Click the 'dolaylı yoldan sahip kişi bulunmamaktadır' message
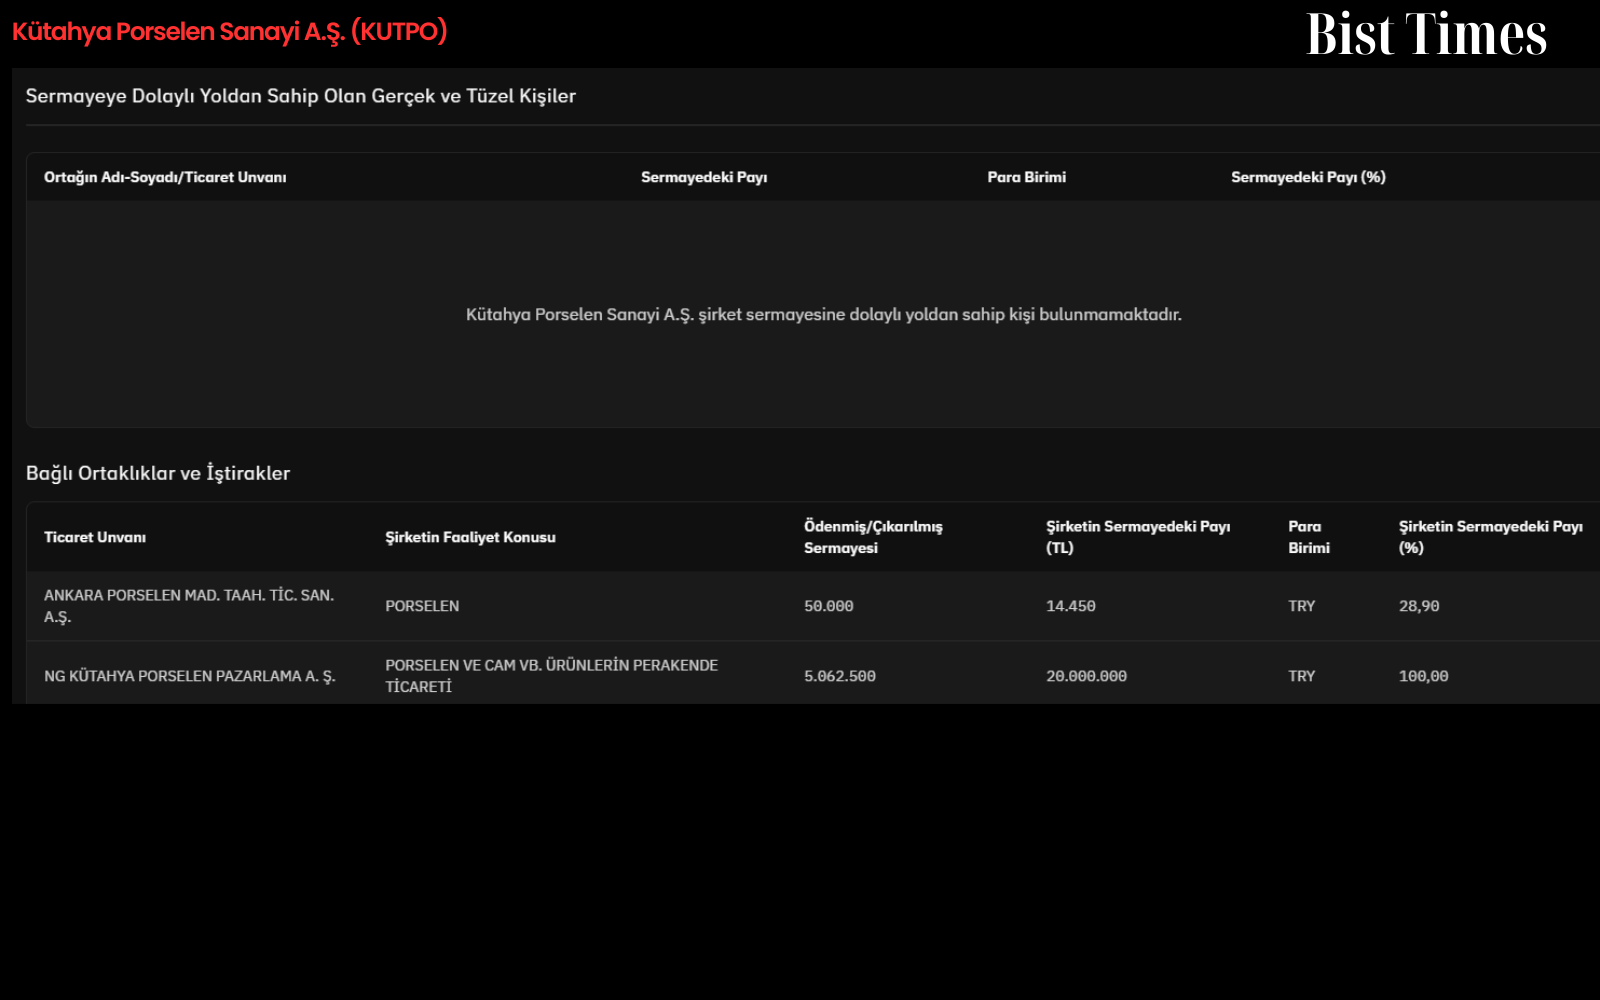The width and height of the screenshot is (1600, 1000). (823, 314)
